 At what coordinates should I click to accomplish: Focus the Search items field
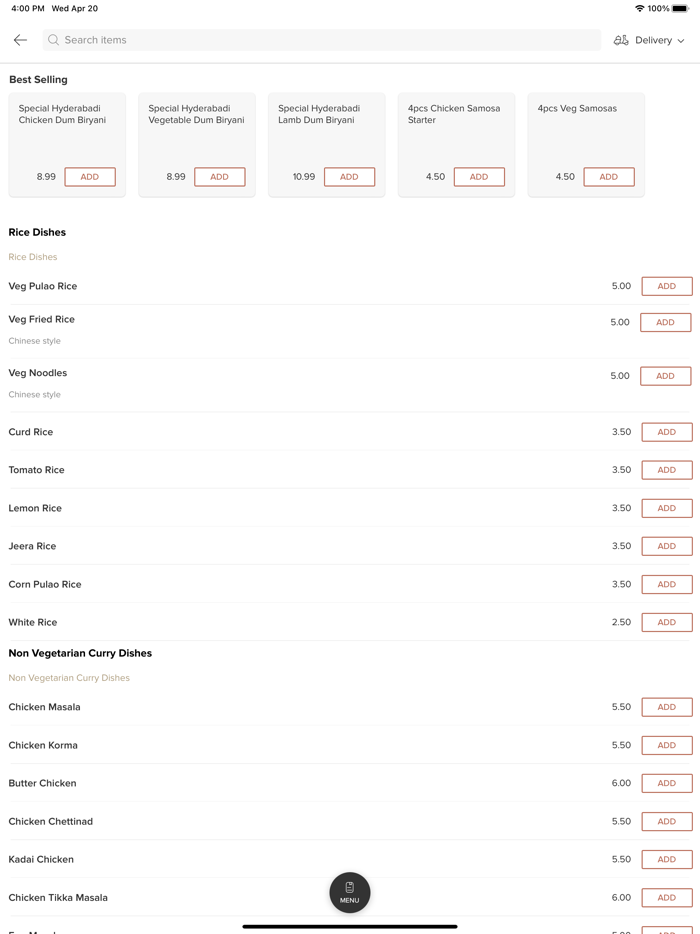pos(320,40)
